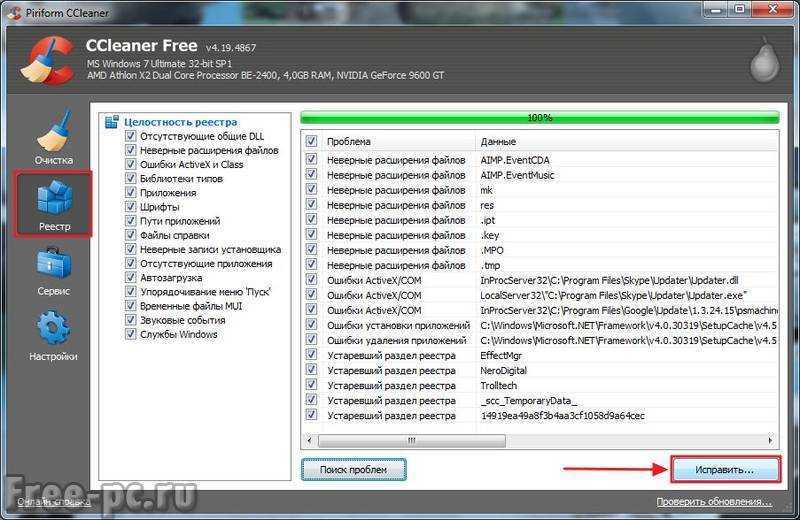Open the Сервис (Tools) section
This screenshot has height=520, width=800.
(x=54, y=271)
